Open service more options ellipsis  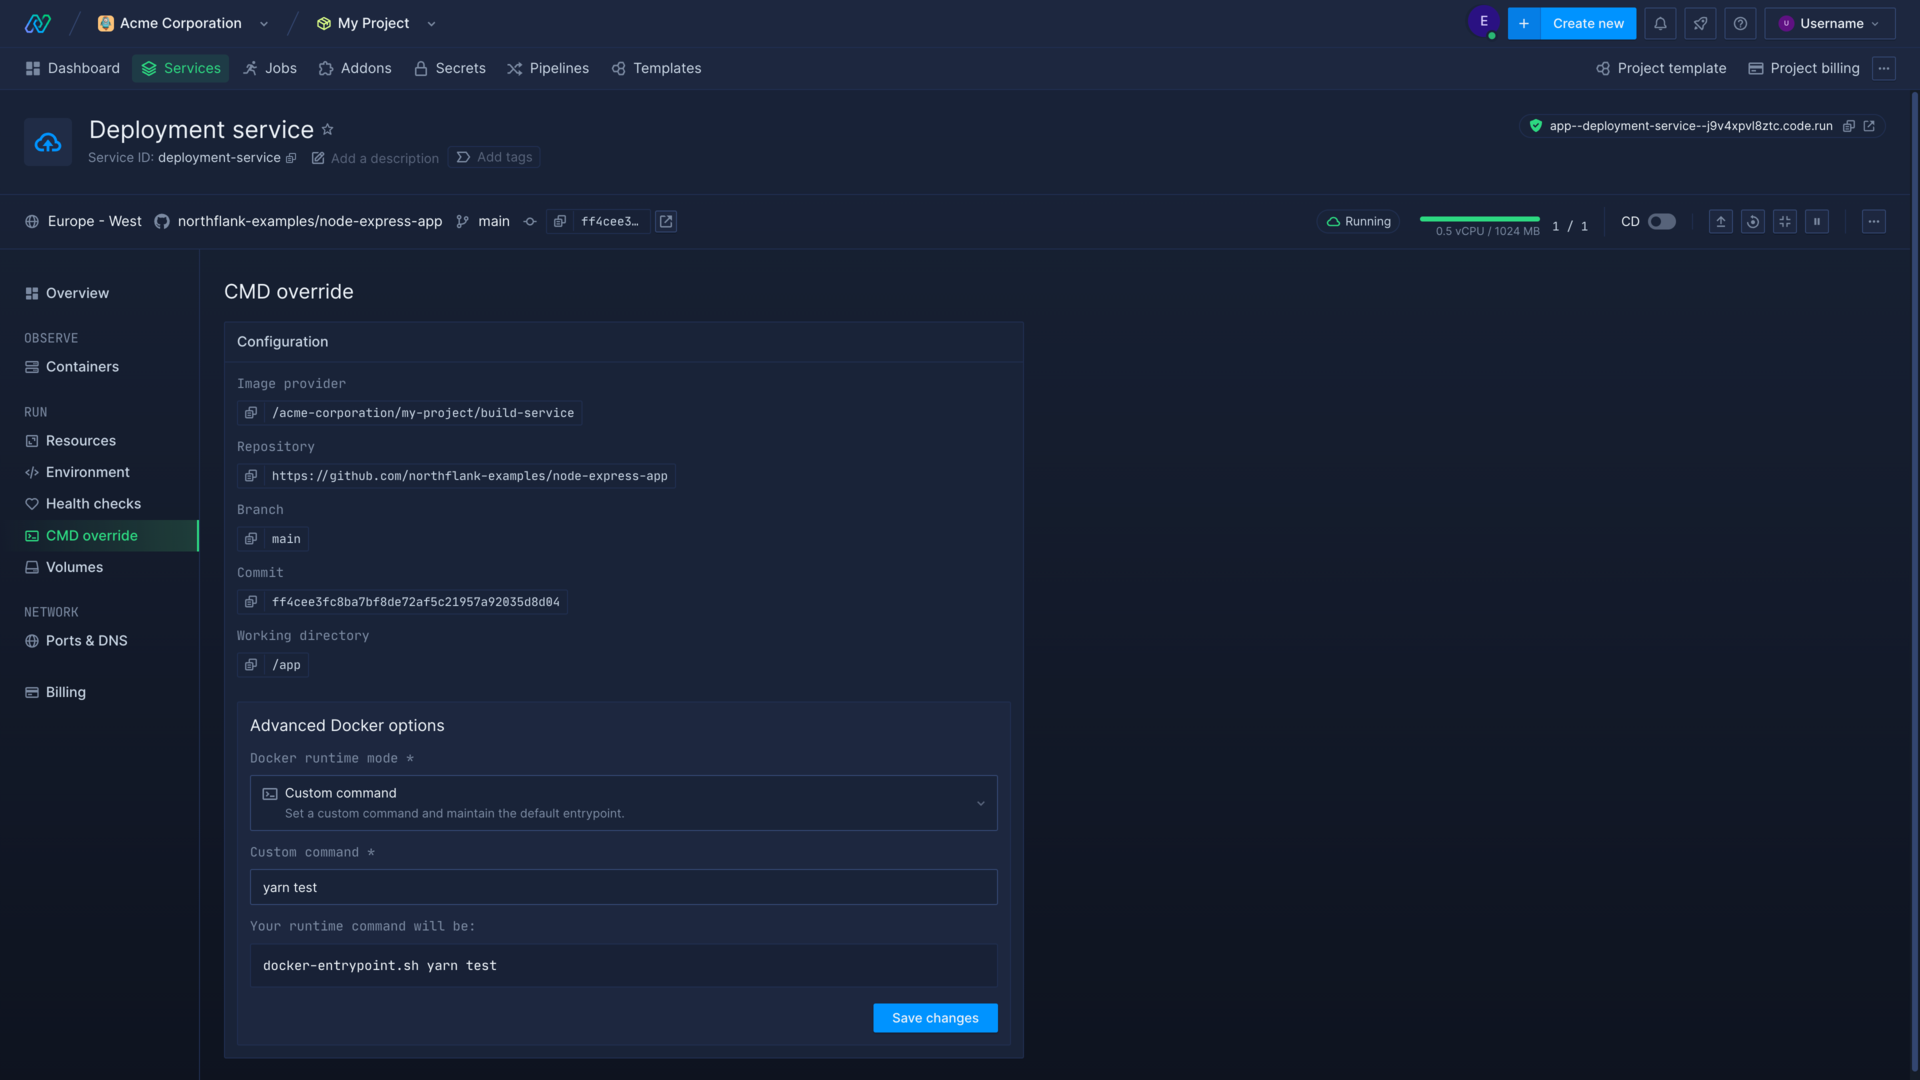(1874, 222)
